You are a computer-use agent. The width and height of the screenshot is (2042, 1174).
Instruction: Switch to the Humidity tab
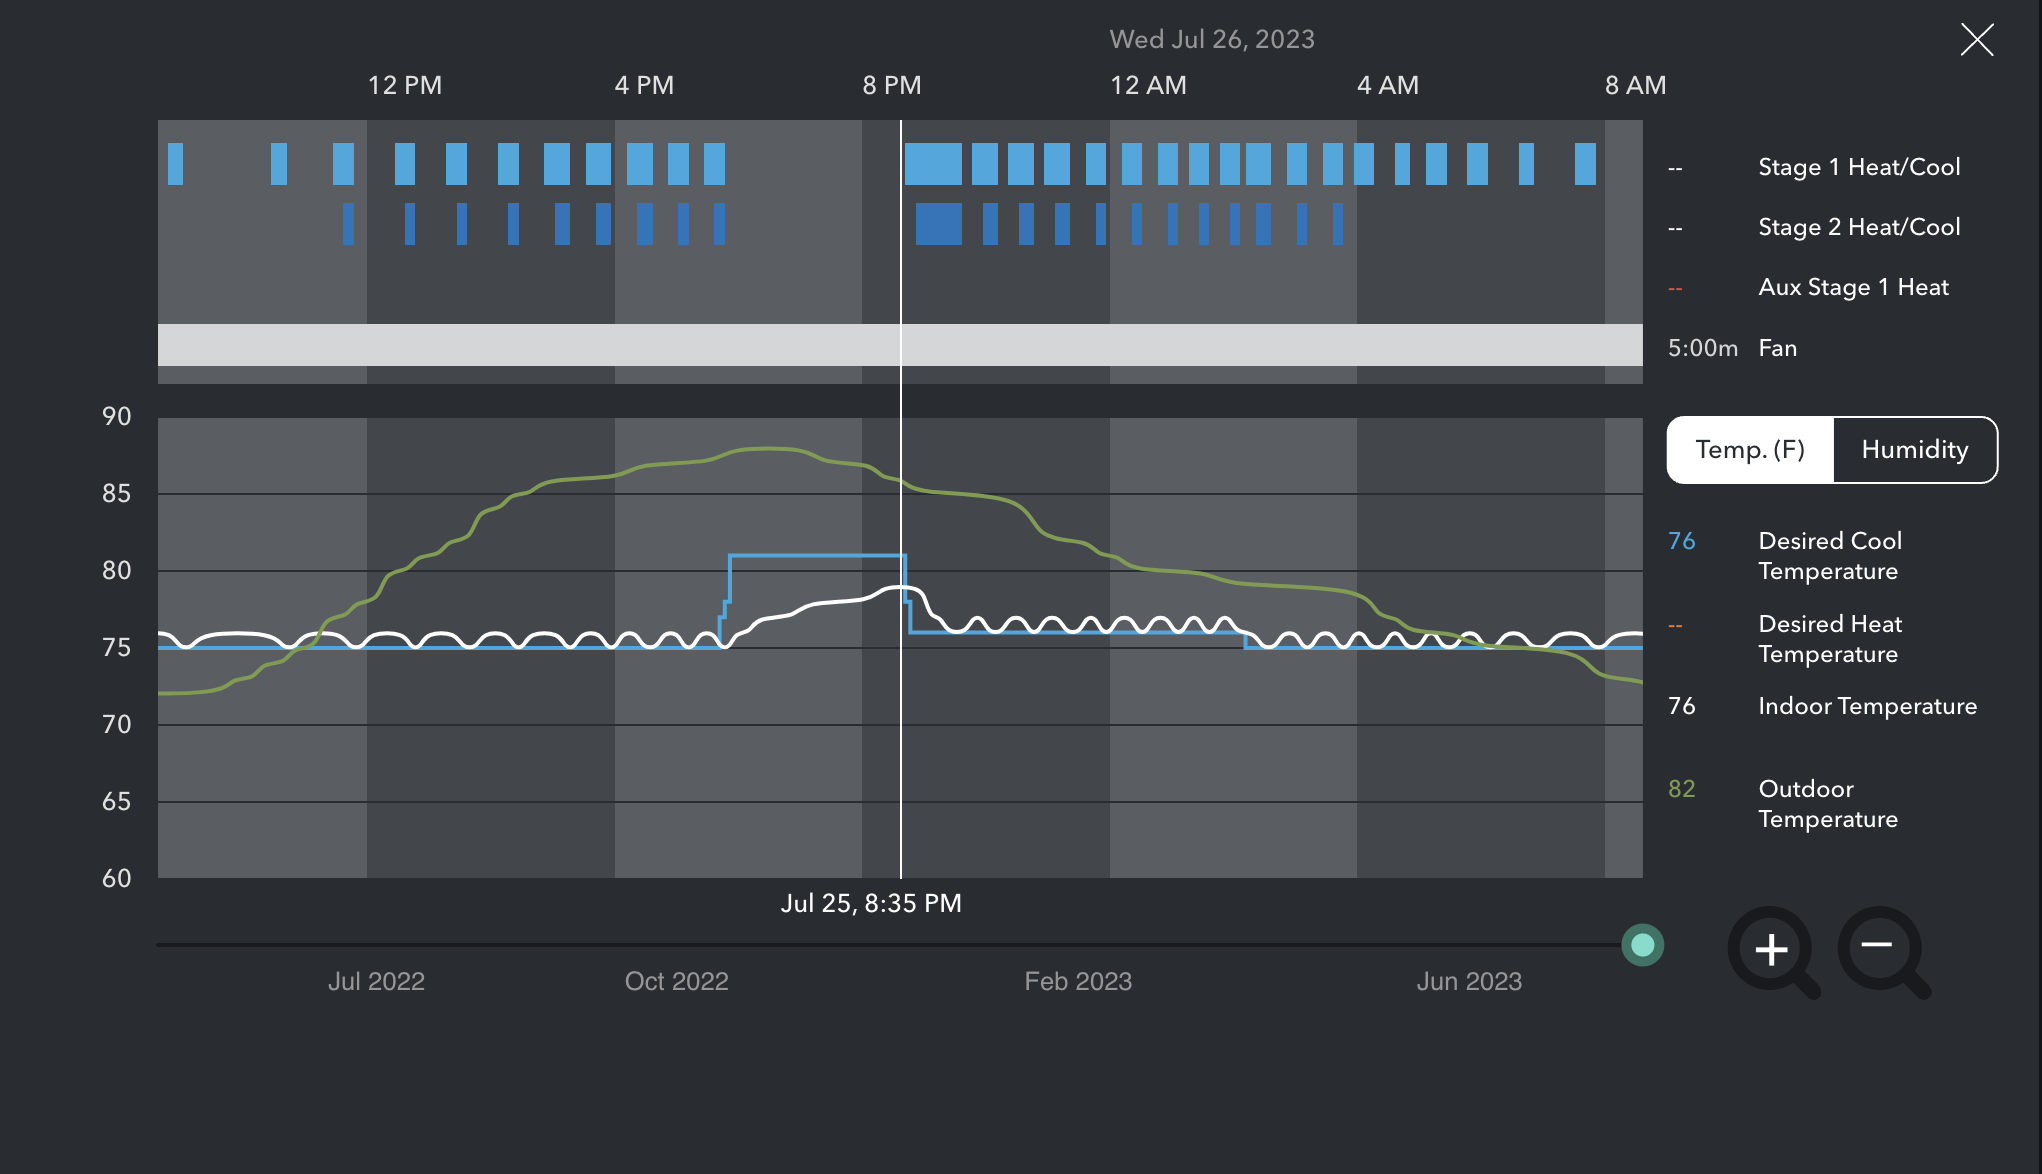pyautogui.click(x=1914, y=450)
